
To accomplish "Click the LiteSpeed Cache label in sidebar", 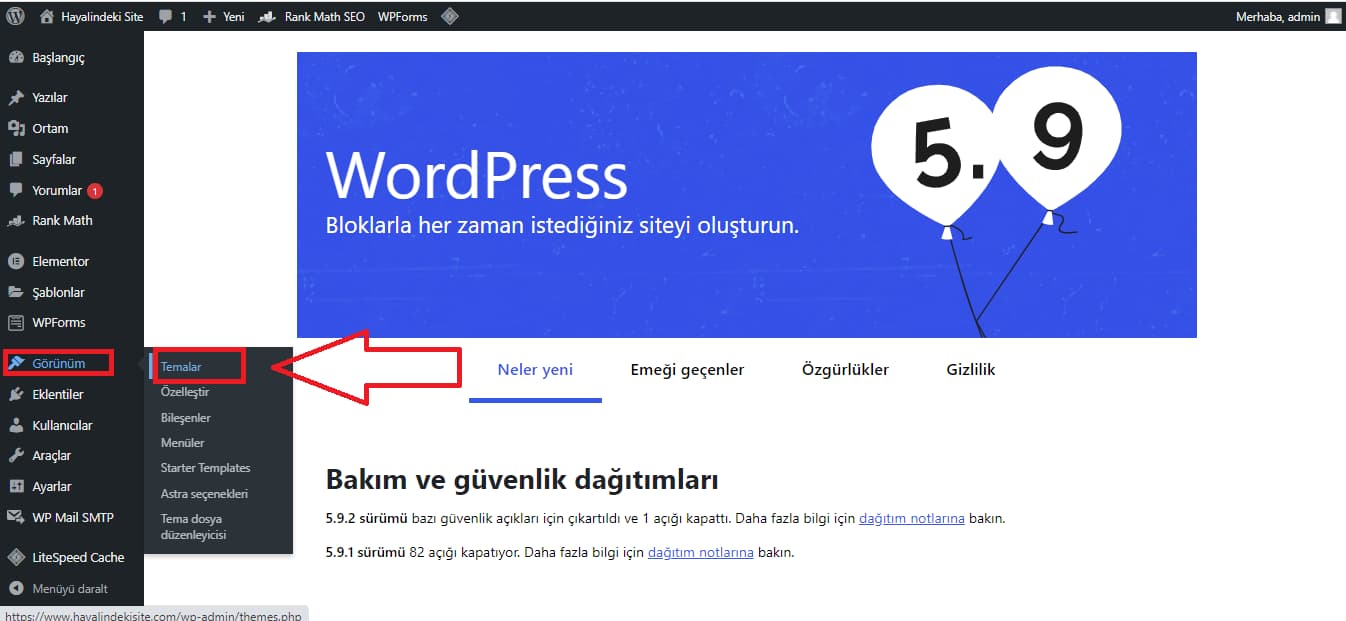I will (x=78, y=558).
